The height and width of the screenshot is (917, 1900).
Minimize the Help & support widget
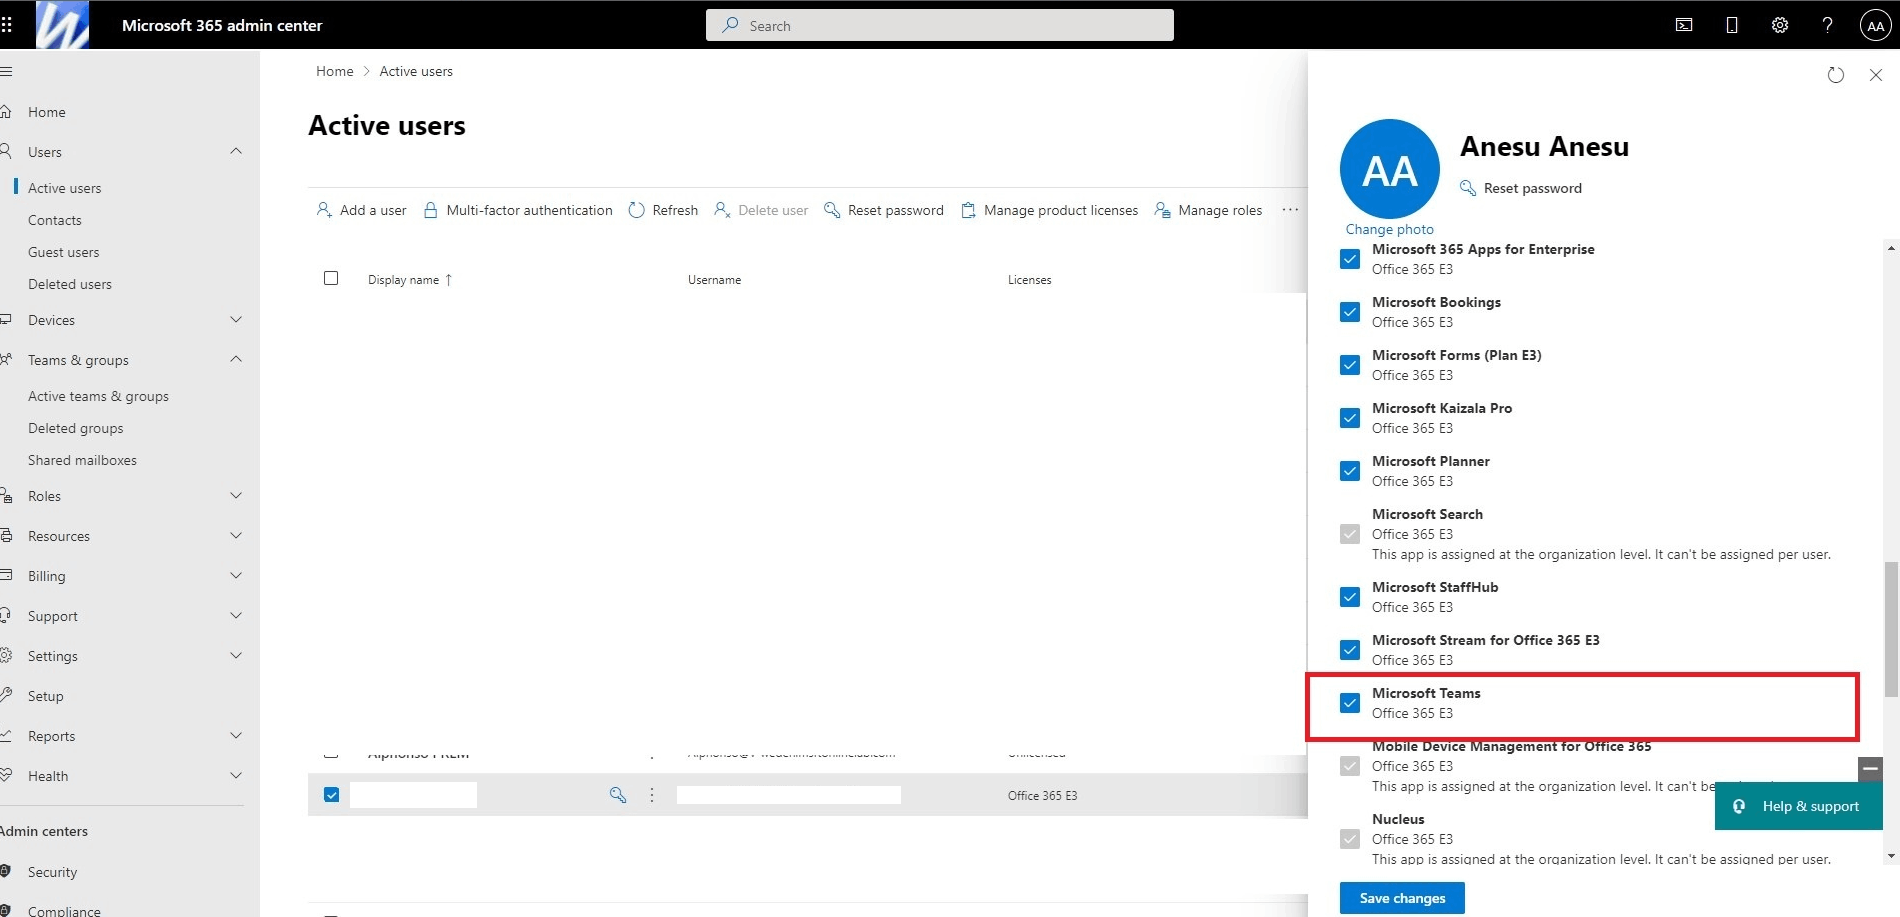point(1870,769)
